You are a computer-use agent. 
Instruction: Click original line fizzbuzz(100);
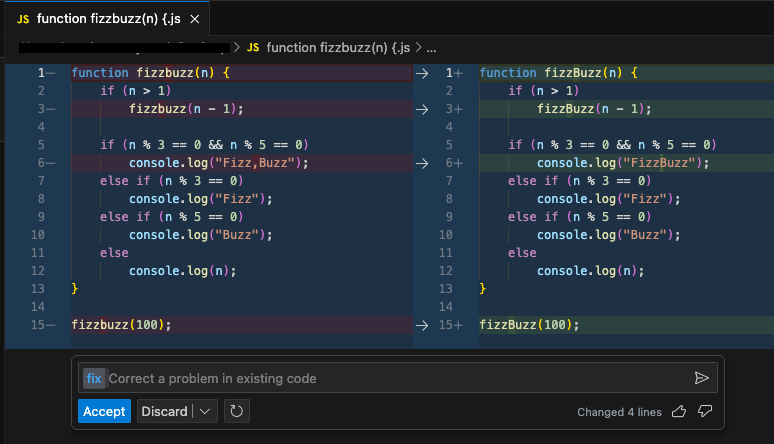(121, 325)
